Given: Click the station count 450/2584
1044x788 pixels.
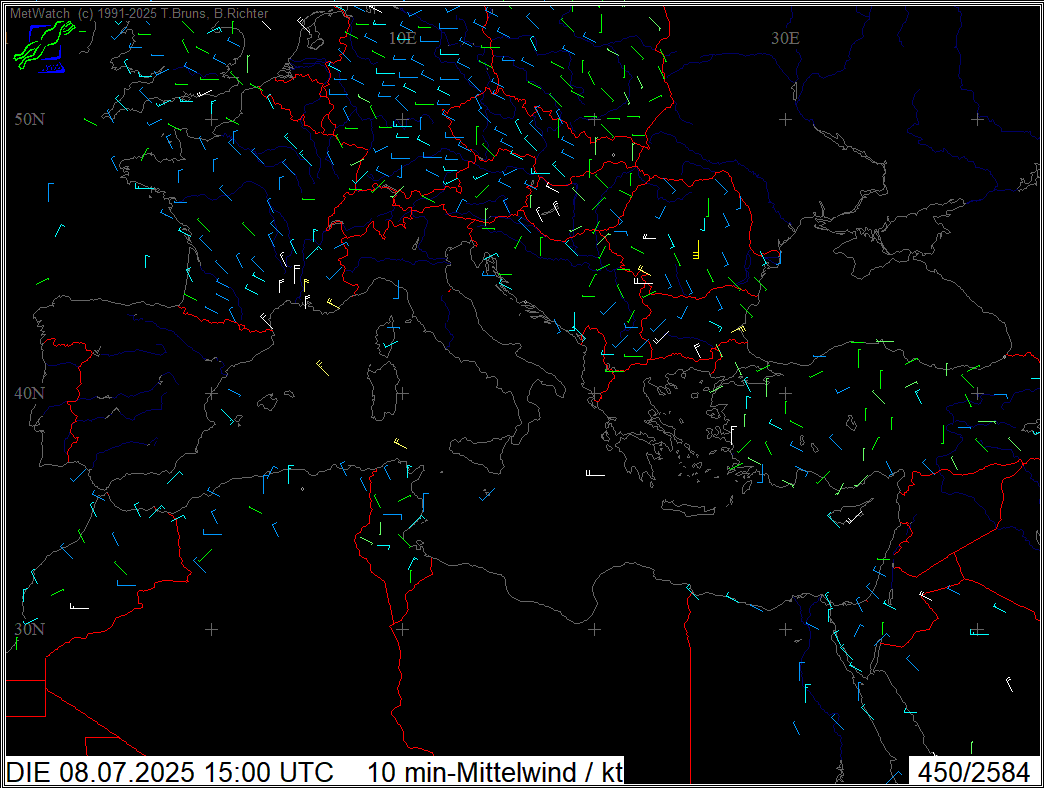Looking at the screenshot, I should tap(974, 772).
